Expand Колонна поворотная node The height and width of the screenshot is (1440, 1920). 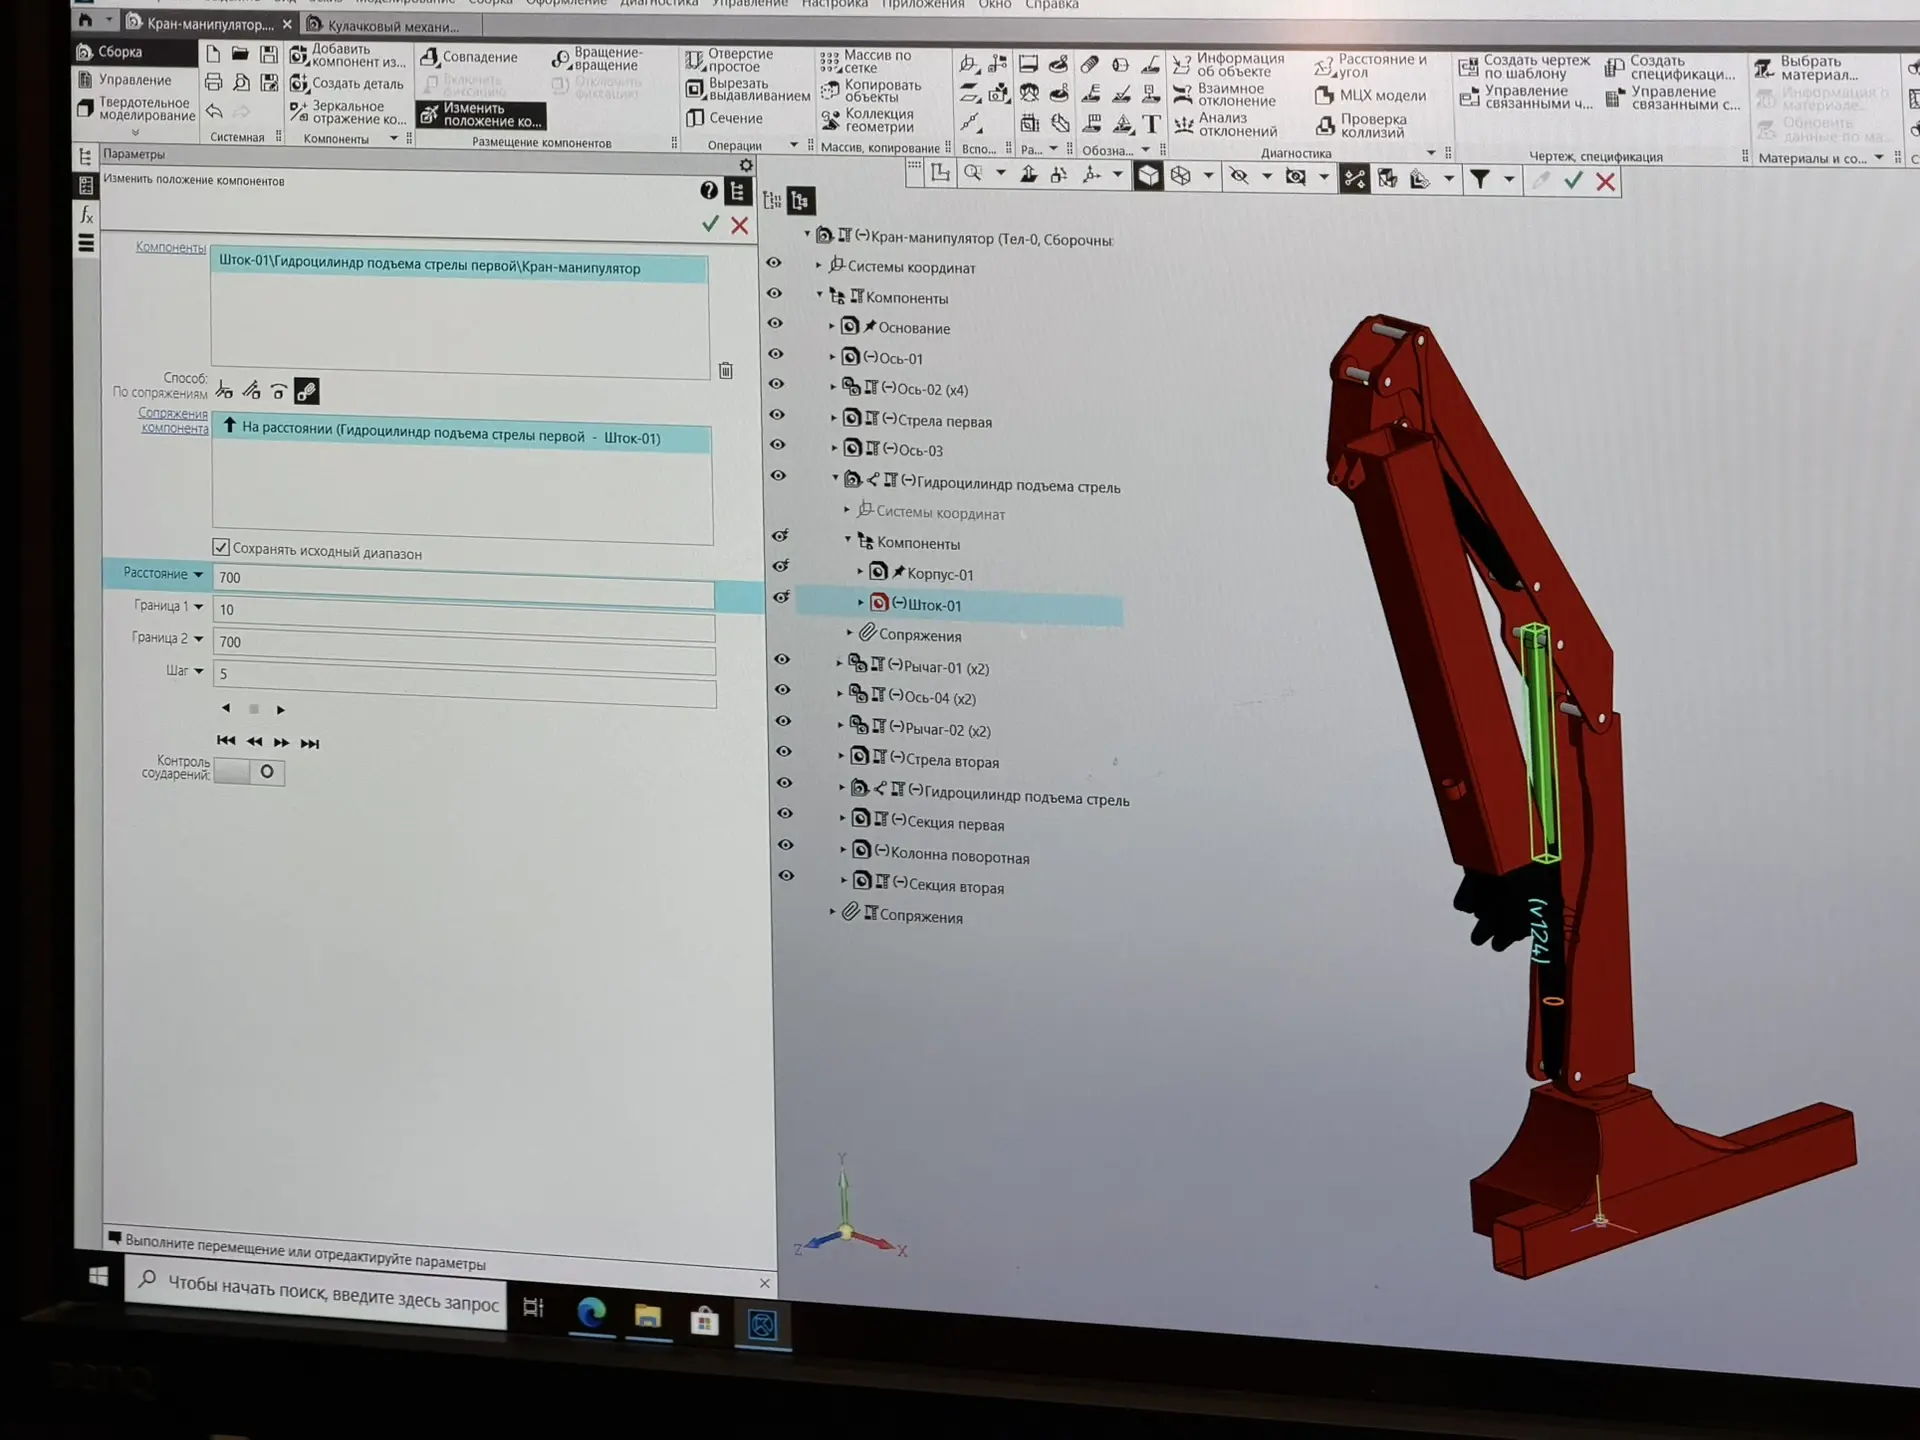point(844,850)
